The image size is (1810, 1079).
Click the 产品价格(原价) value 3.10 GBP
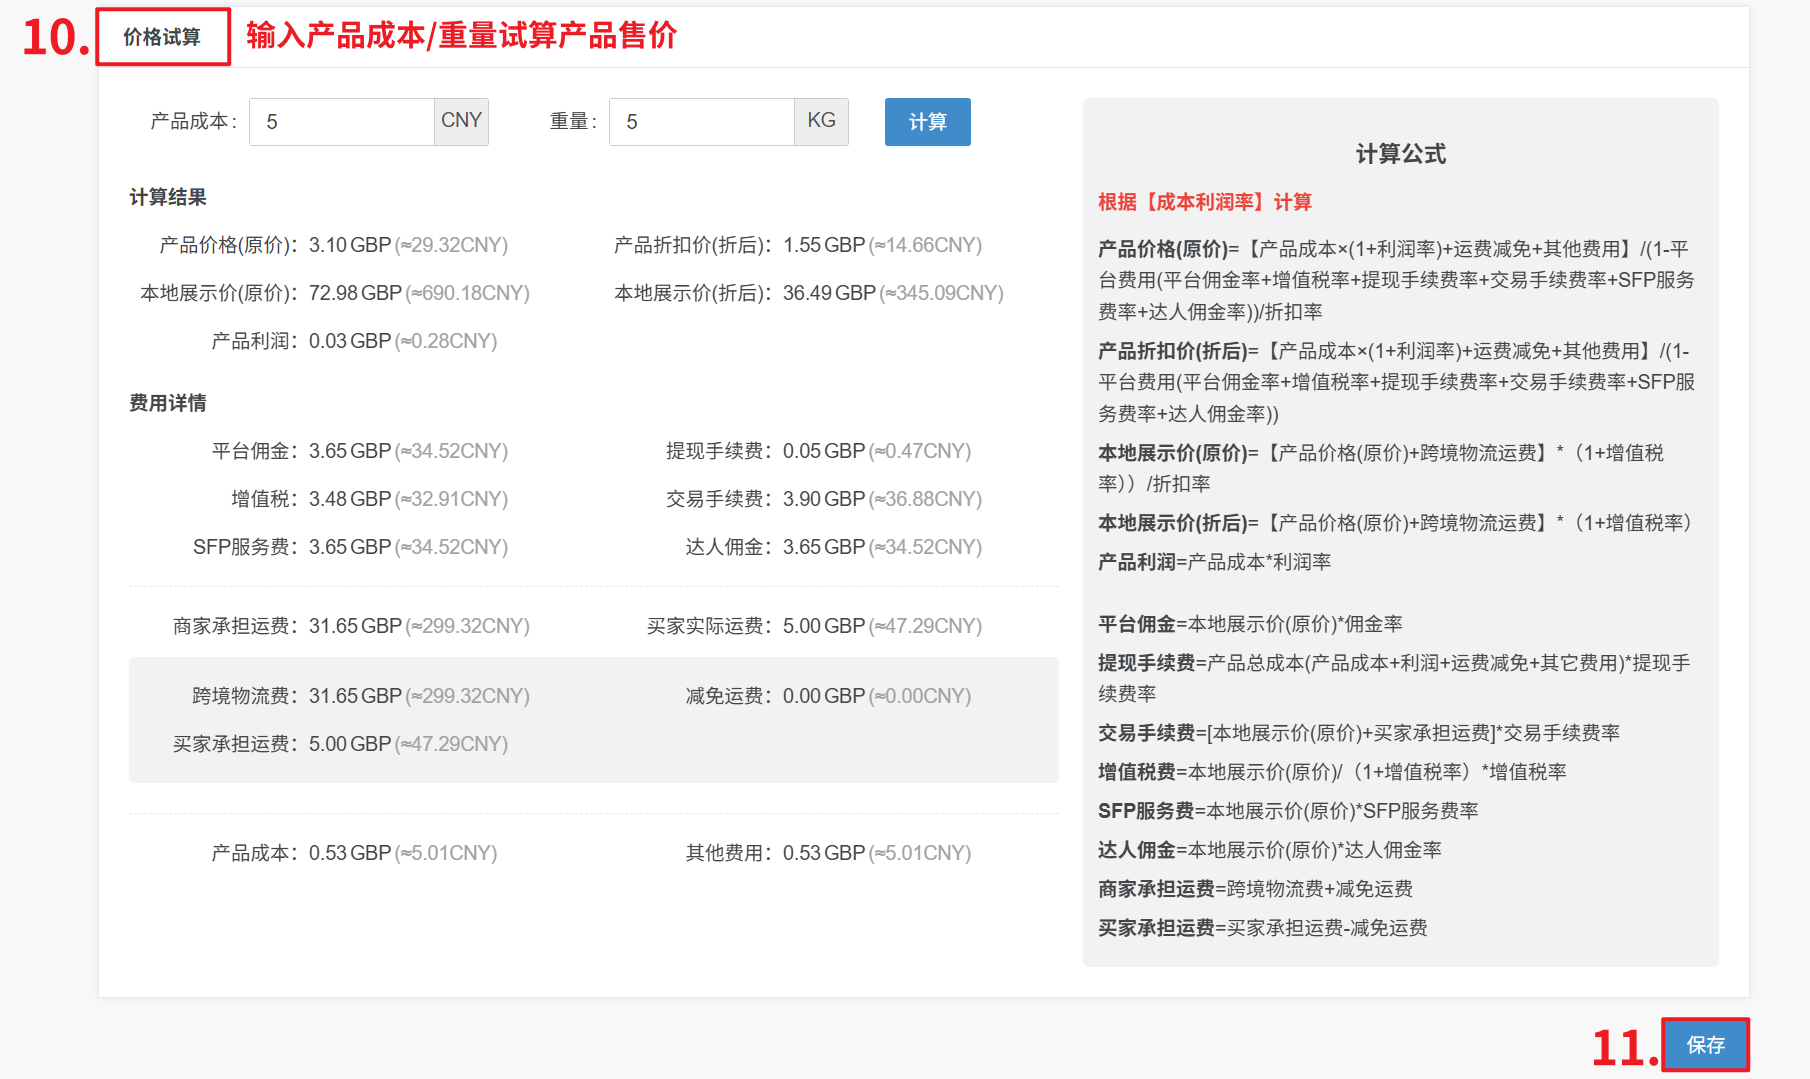pos(349,245)
